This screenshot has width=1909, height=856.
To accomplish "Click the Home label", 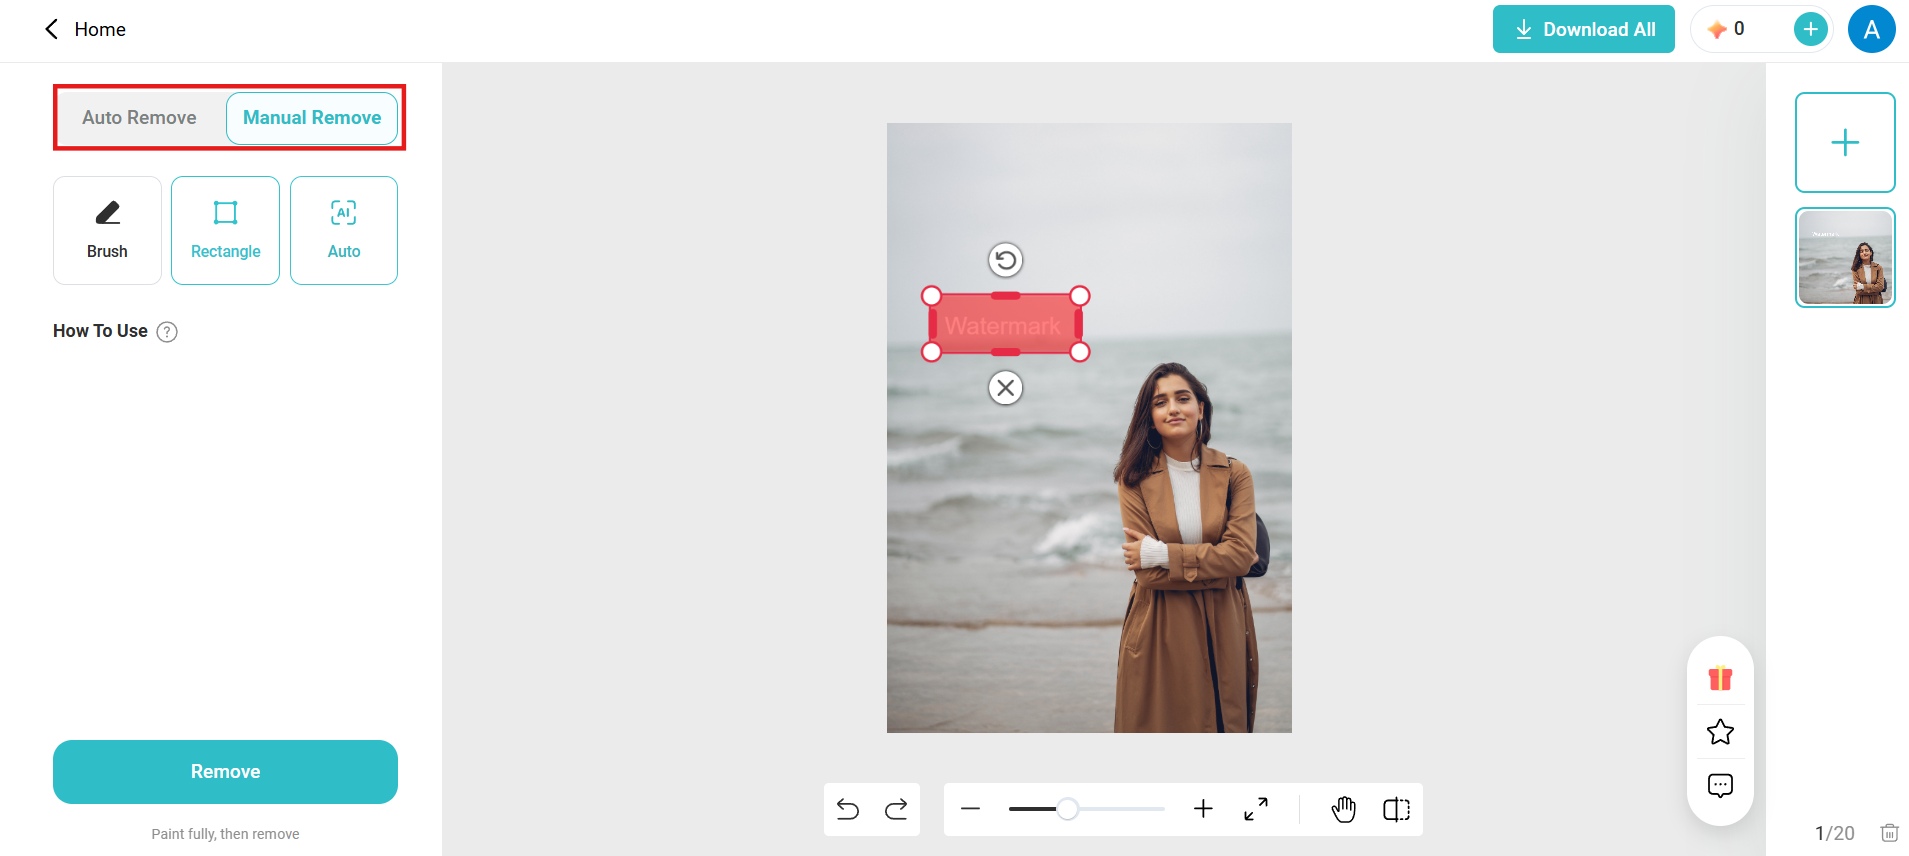I will [x=100, y=29].
